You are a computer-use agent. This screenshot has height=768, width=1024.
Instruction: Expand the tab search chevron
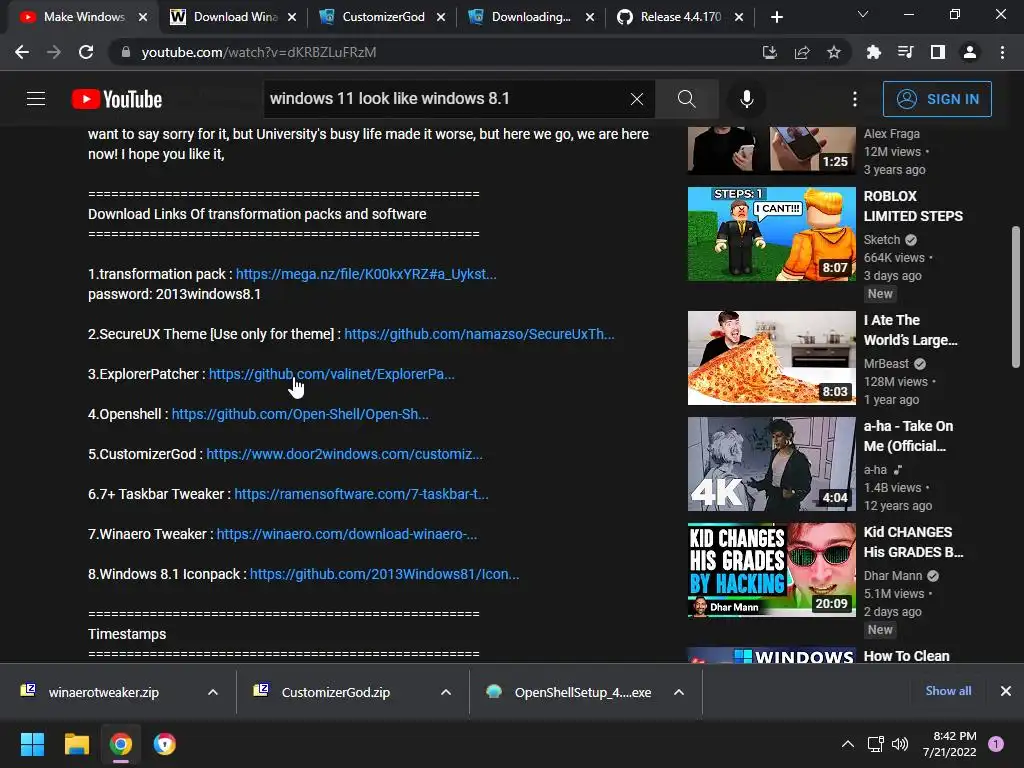(x=863, y=14)
